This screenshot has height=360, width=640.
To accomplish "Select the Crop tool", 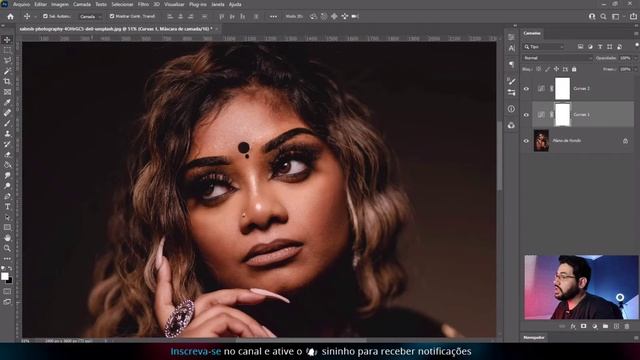I will [7, 81].
